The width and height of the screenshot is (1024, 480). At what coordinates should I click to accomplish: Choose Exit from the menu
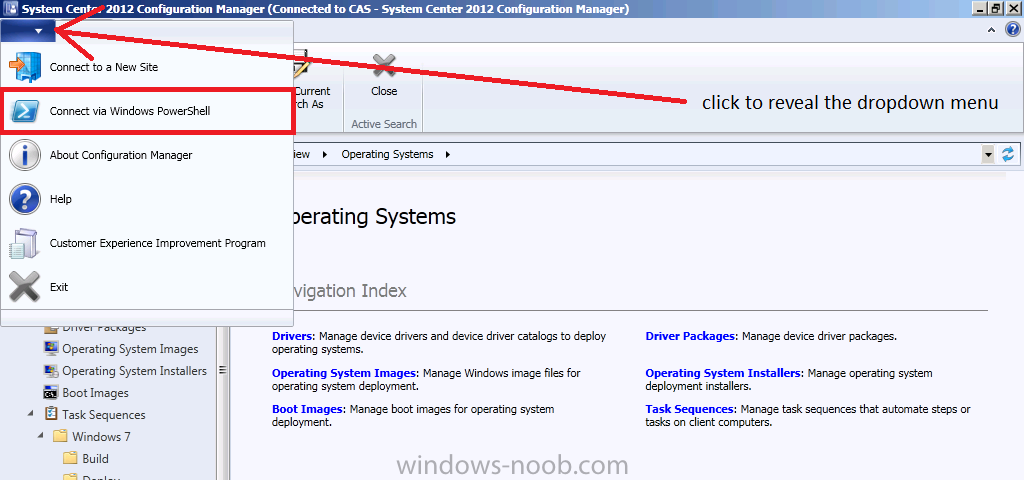(59, 287)
